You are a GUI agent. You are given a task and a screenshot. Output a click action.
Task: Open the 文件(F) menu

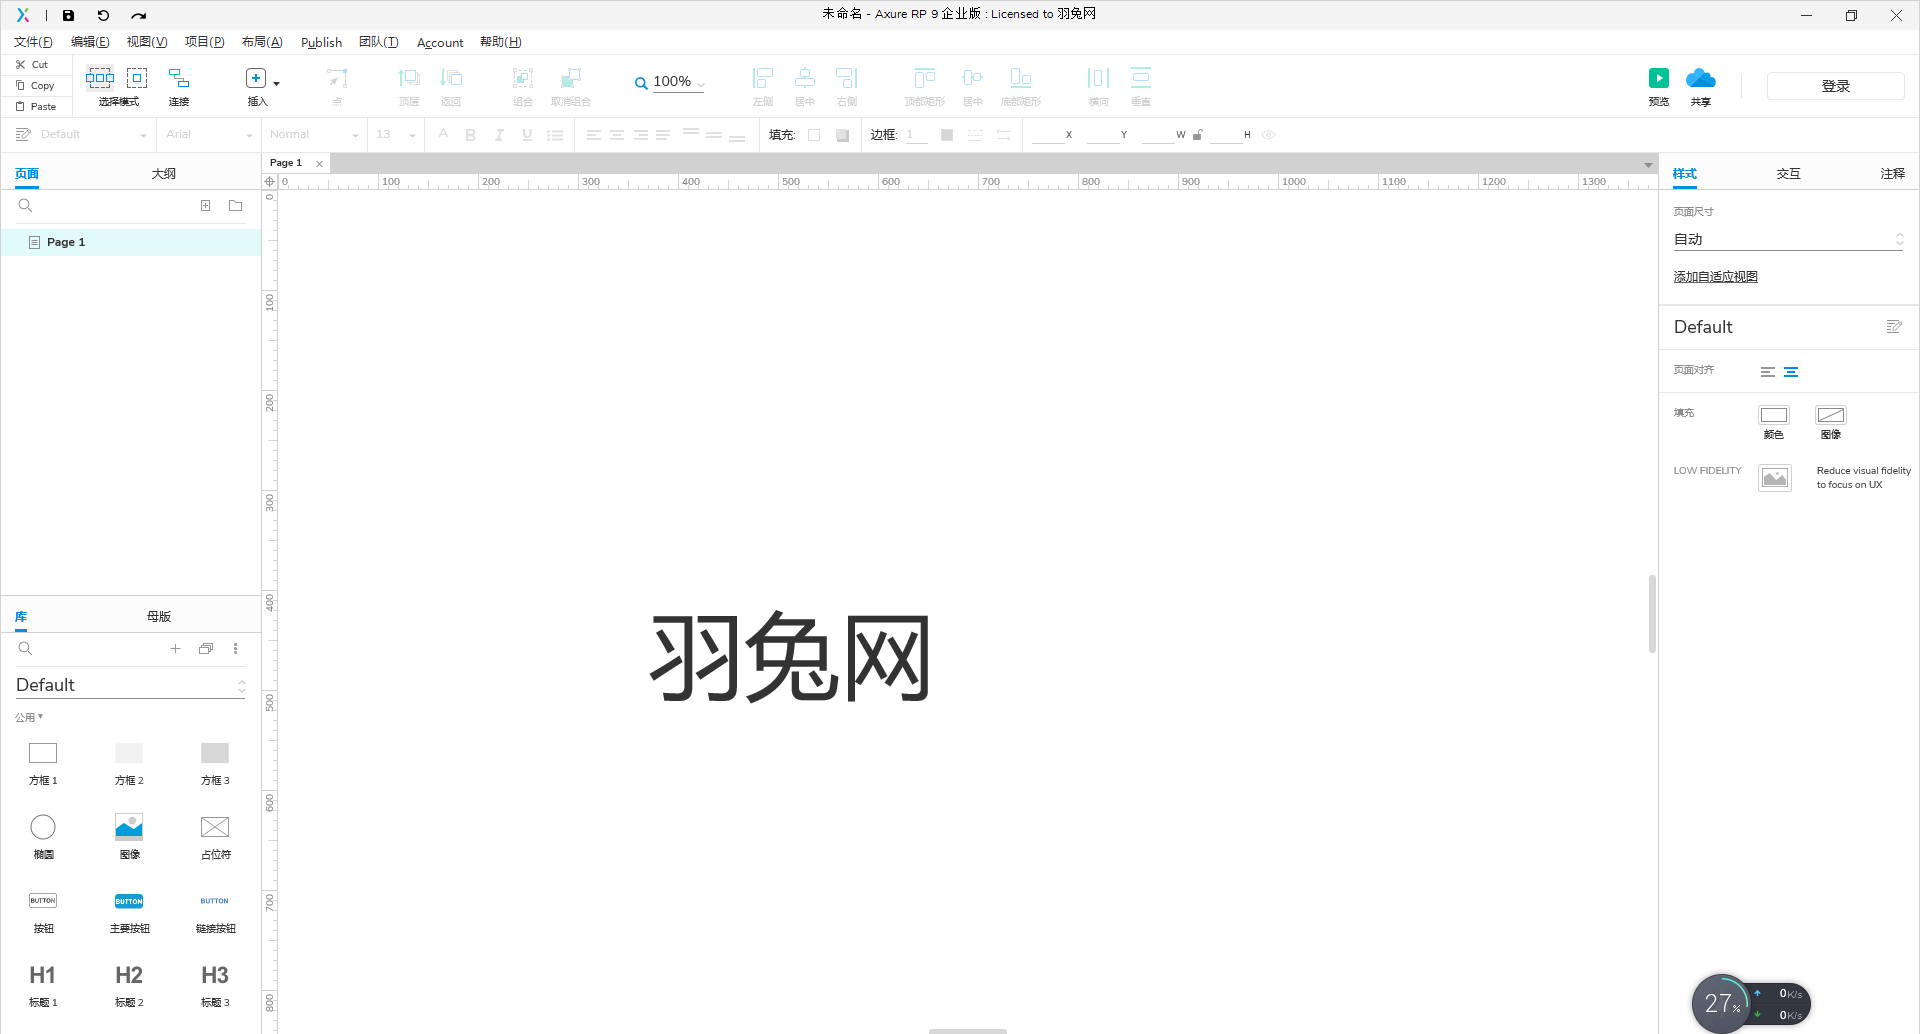point(33,42)
